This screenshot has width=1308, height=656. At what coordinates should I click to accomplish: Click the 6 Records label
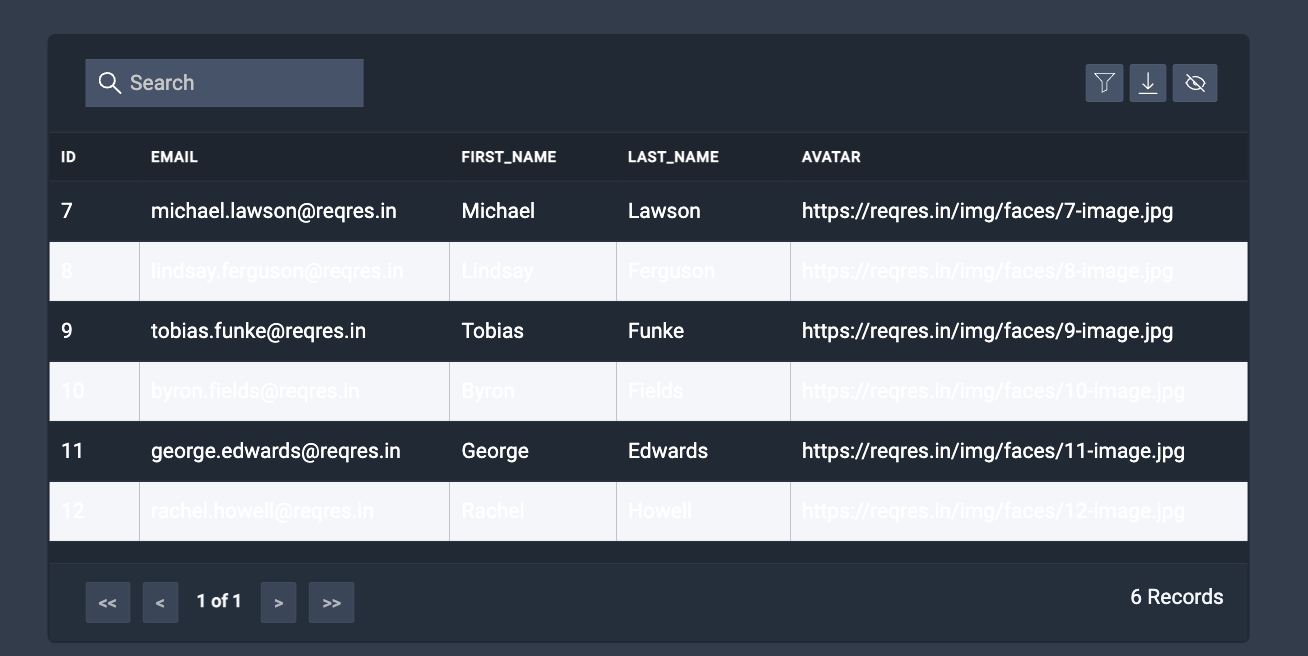[1177, 597]
